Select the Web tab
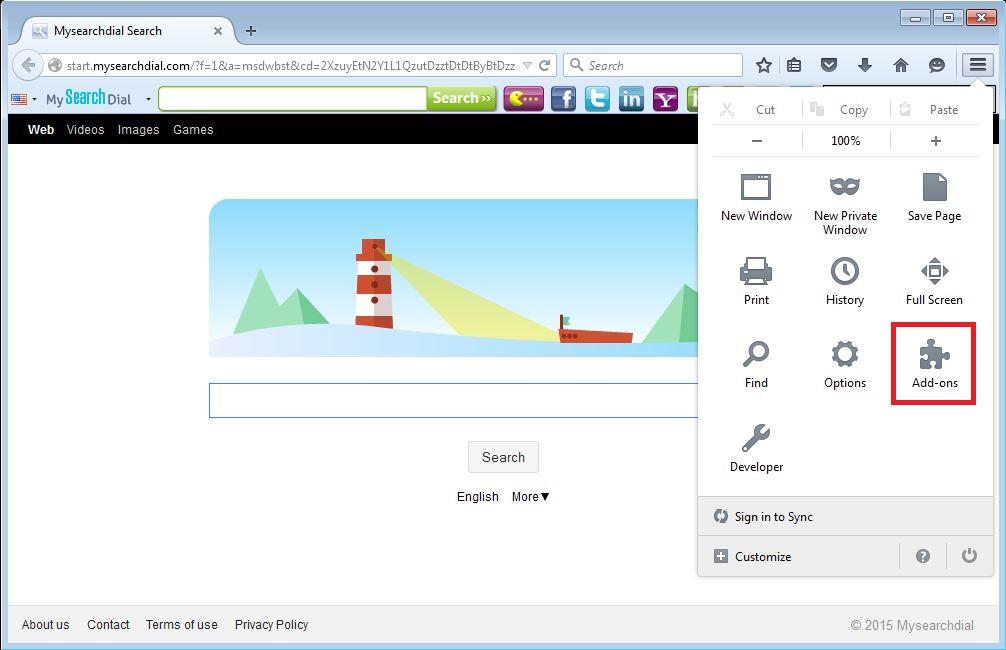The width and height of the screenshot is (1006, 650). (x=40, y=129)
